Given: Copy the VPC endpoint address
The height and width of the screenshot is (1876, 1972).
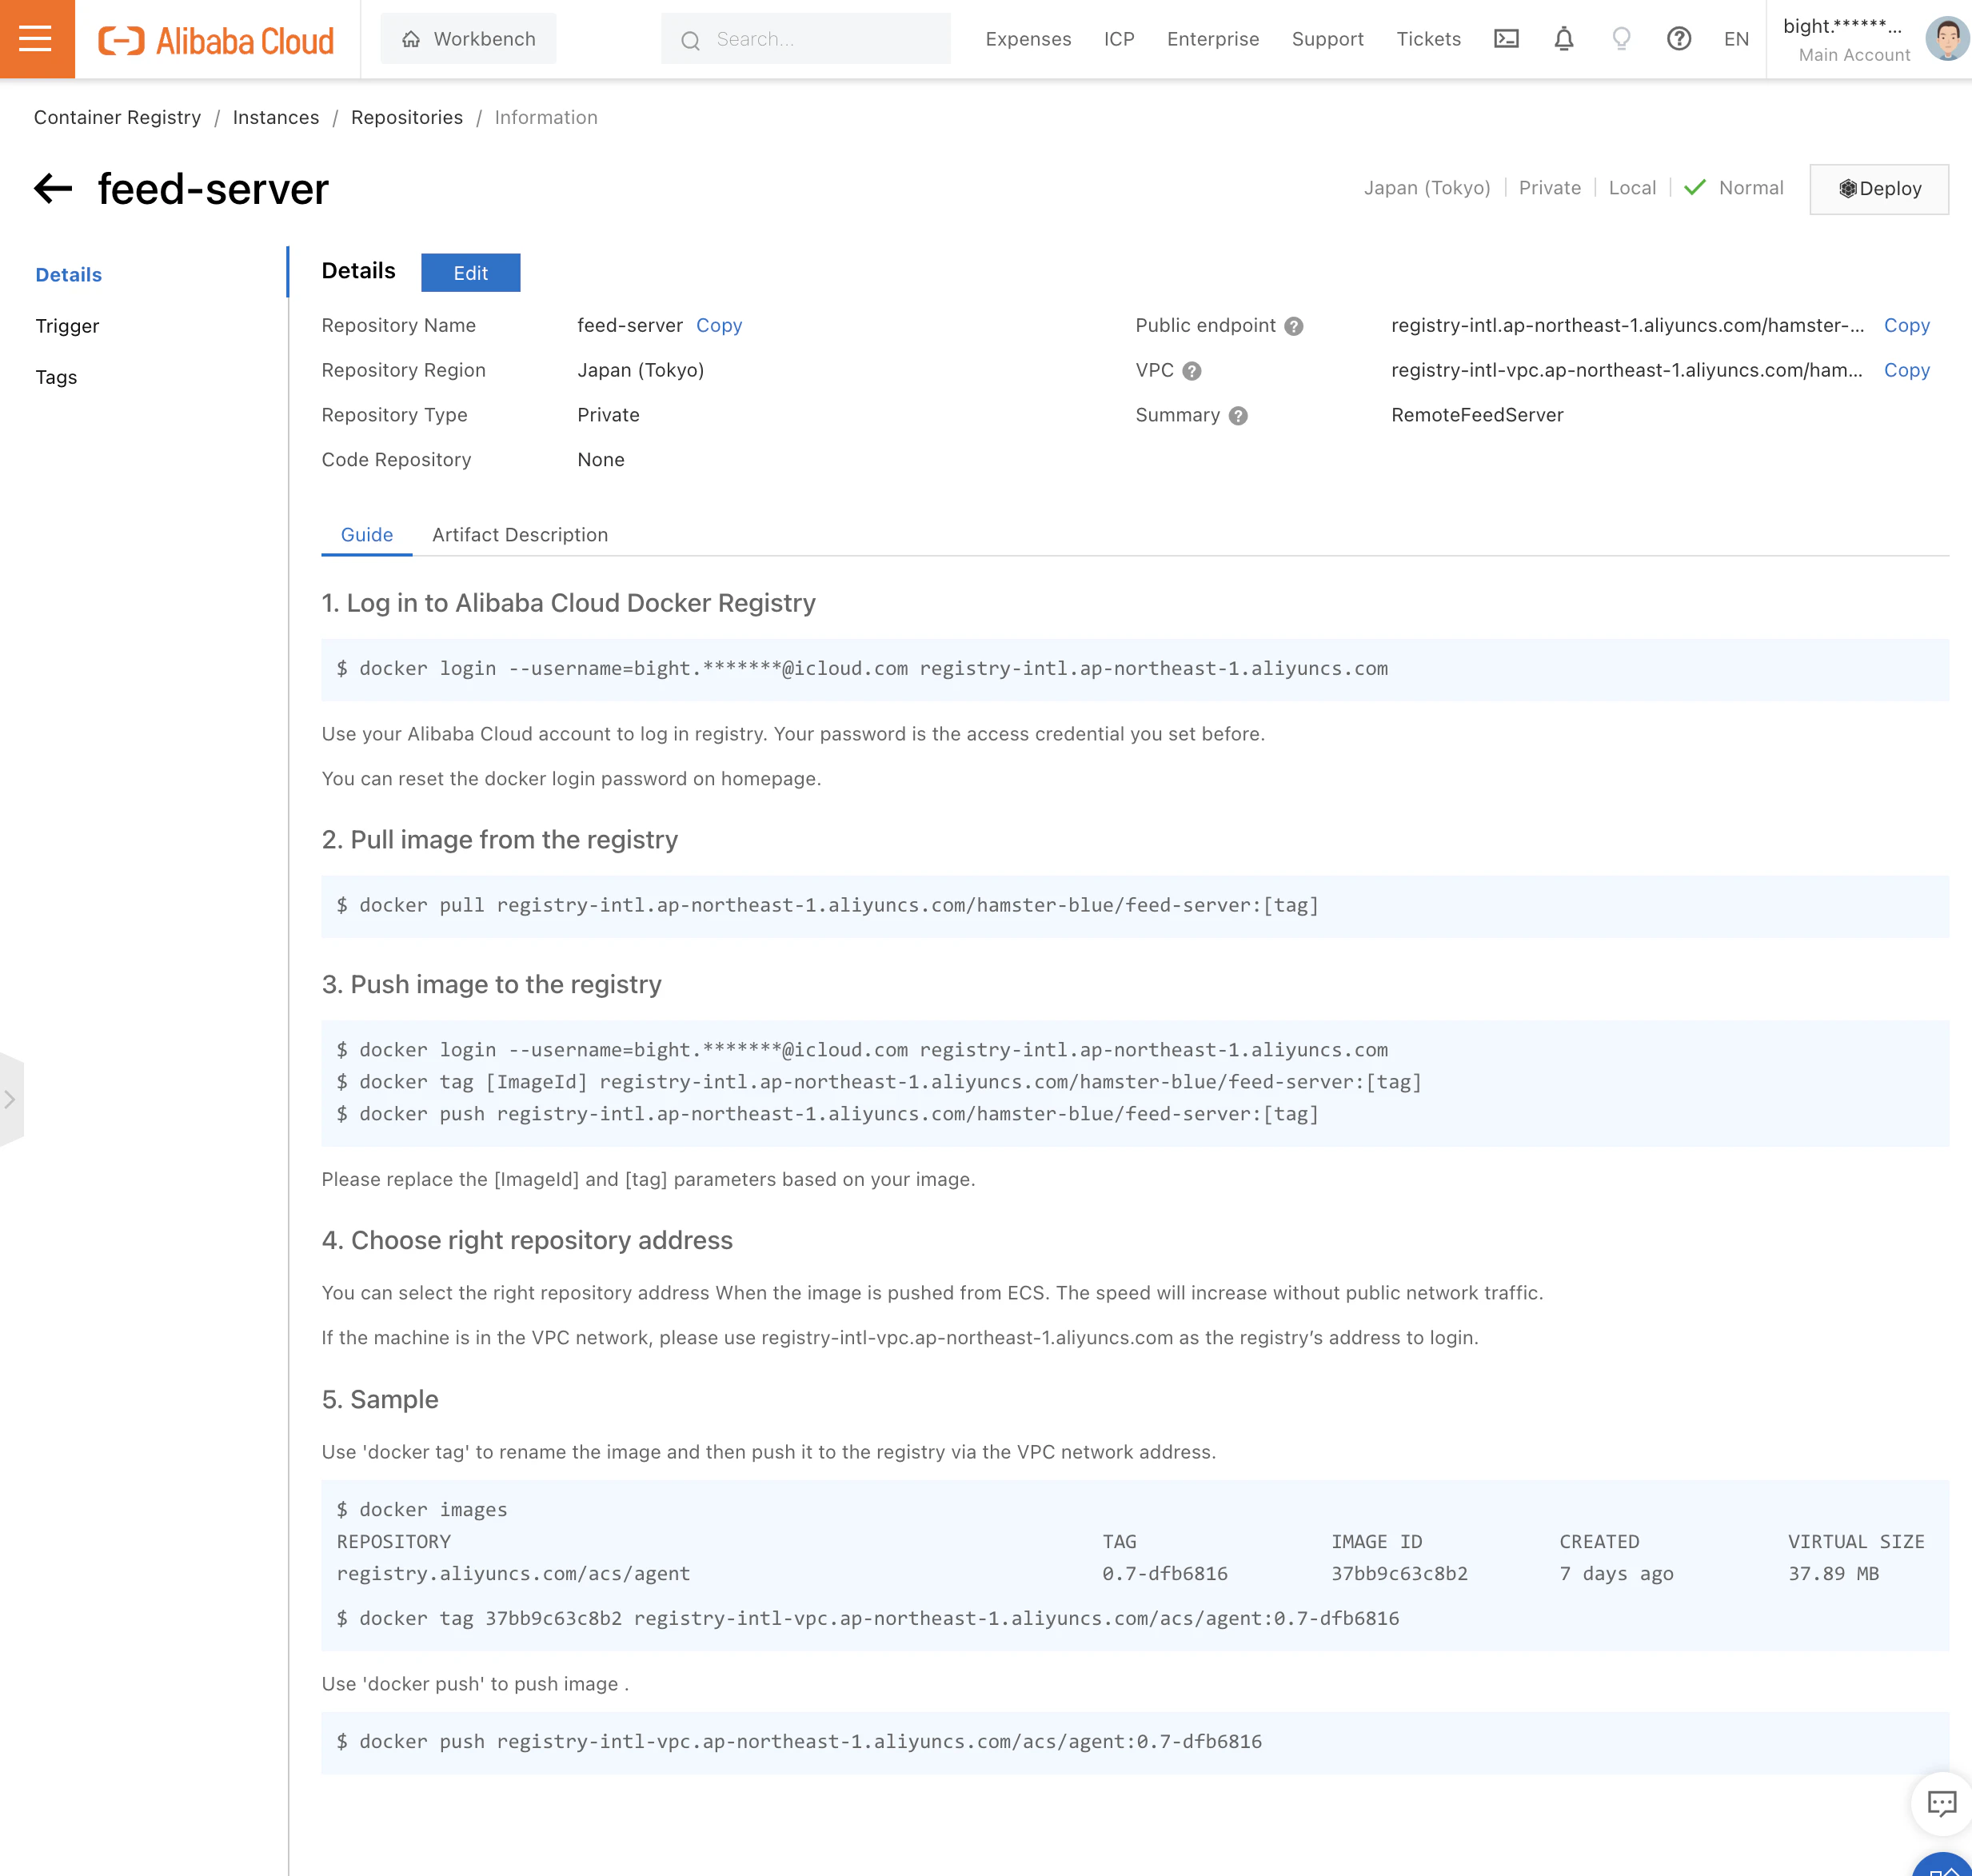Looking at the screenshot, I should point(1906,370).
